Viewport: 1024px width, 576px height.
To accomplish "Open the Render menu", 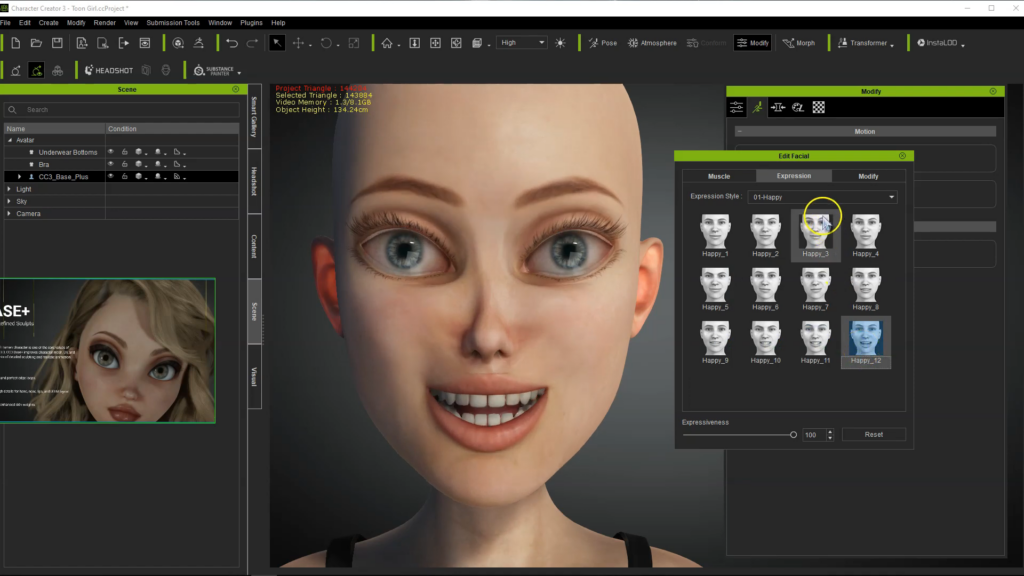I will coord(104,22).
